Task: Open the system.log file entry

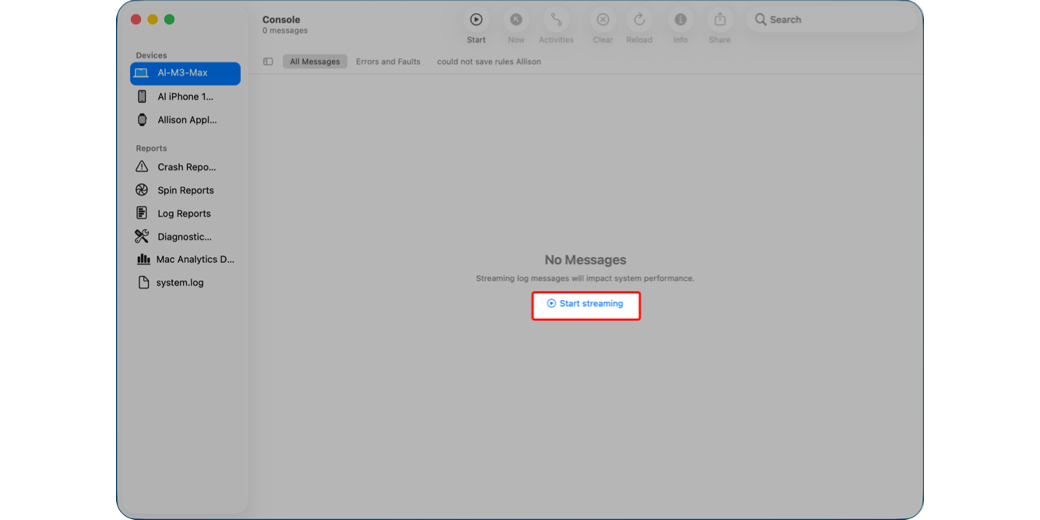Action: click(x=179, y=283)
